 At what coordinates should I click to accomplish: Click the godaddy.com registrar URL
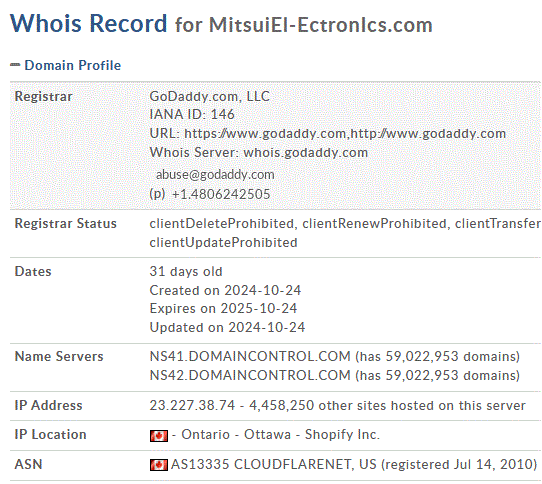click(x=345, y=134)
